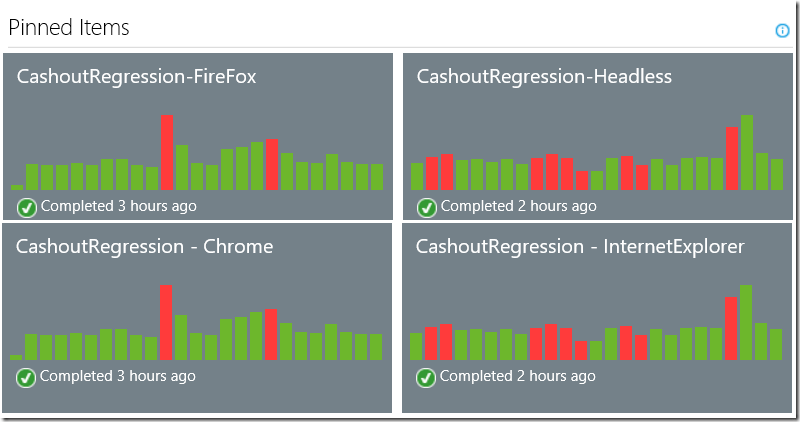Click 'Completed 3 hours ago' in Chrome tile
The image size is (800, 422).
[118, 376]
